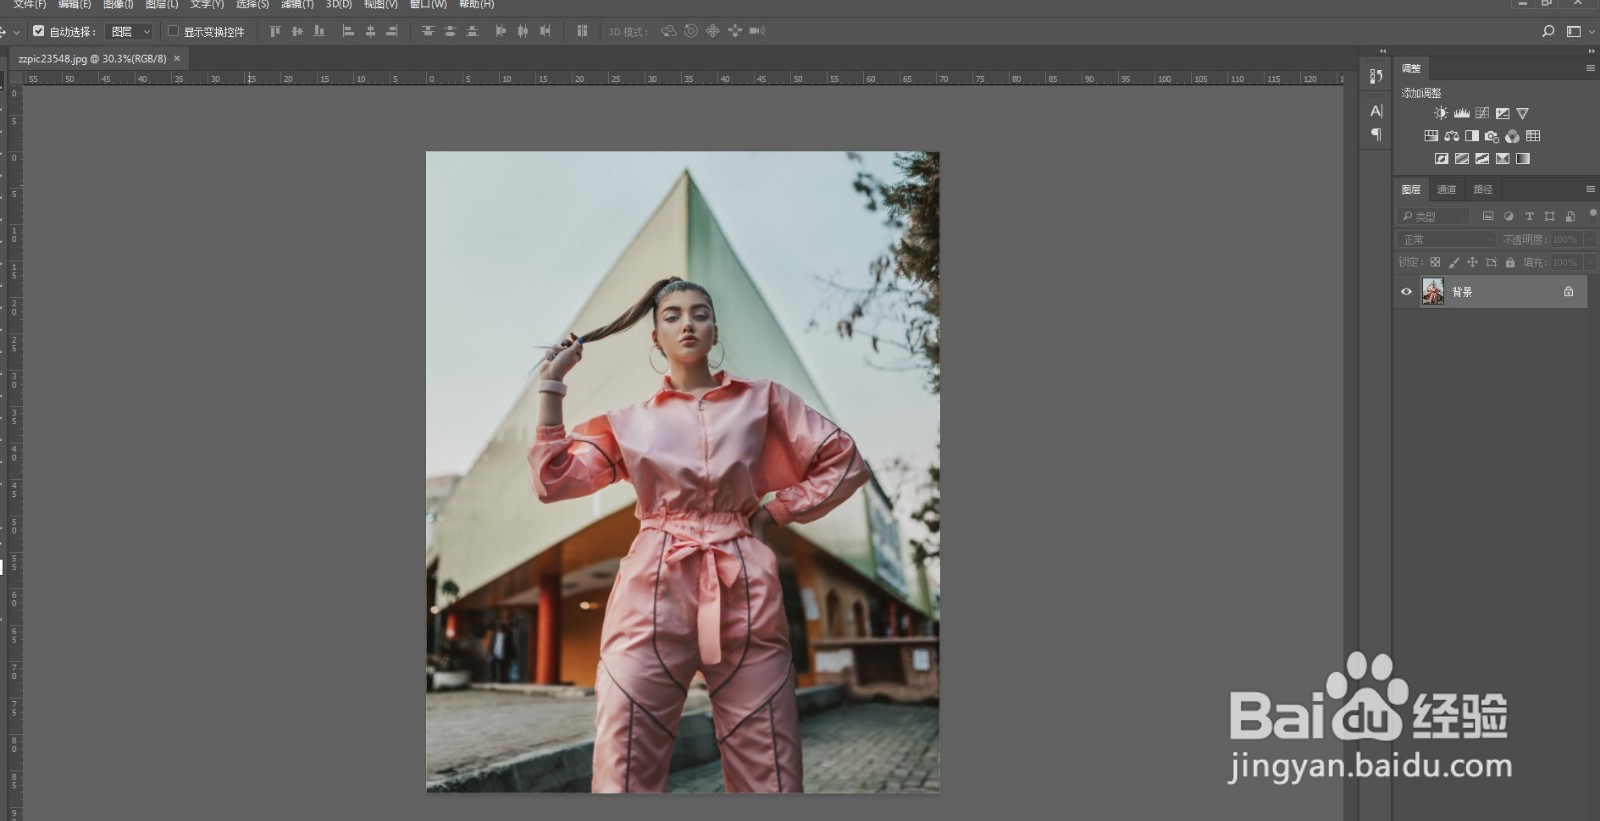The height and width of the screenshot is (821, 1600).
Task: Open 正常 blend mode dropdown
Action: (x=1446, y=239)
